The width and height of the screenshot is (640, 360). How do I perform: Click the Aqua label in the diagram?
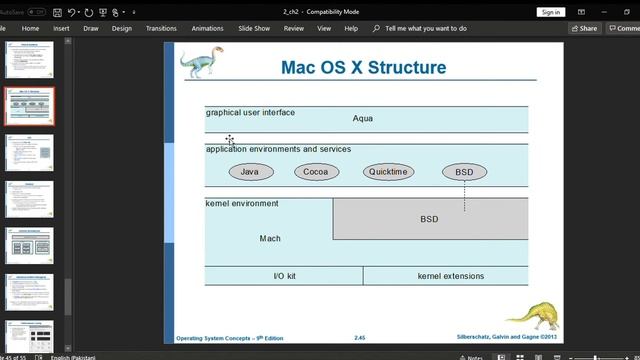tap(362, 118)
